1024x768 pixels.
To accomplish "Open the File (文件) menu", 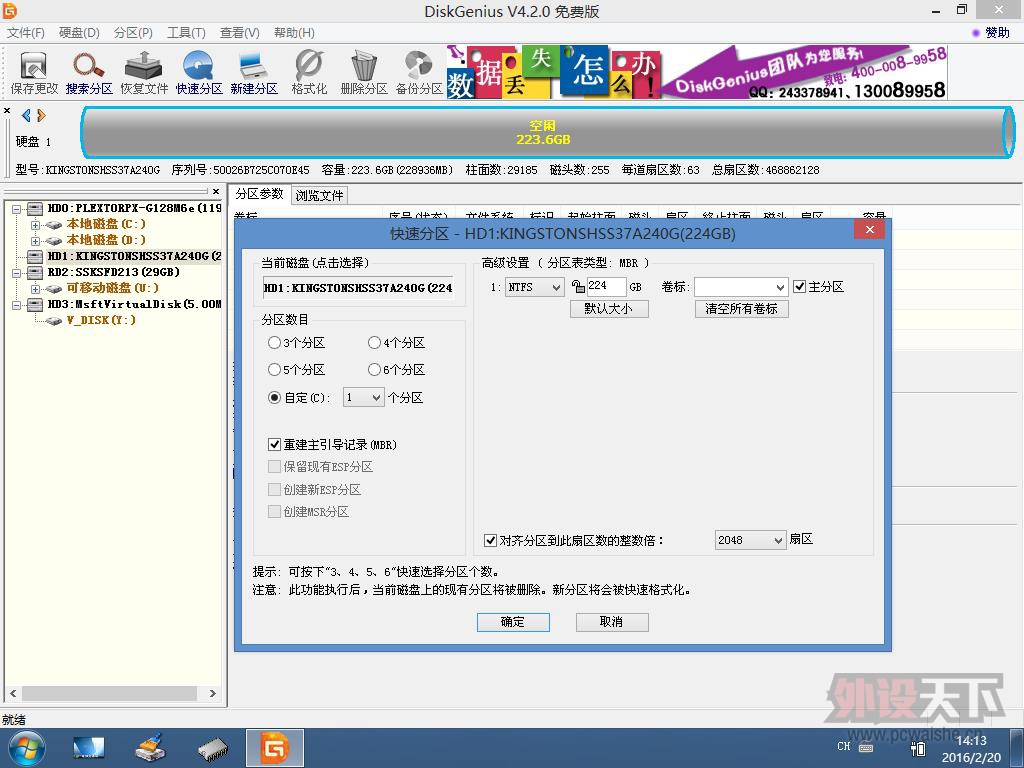I will point(26,33).
